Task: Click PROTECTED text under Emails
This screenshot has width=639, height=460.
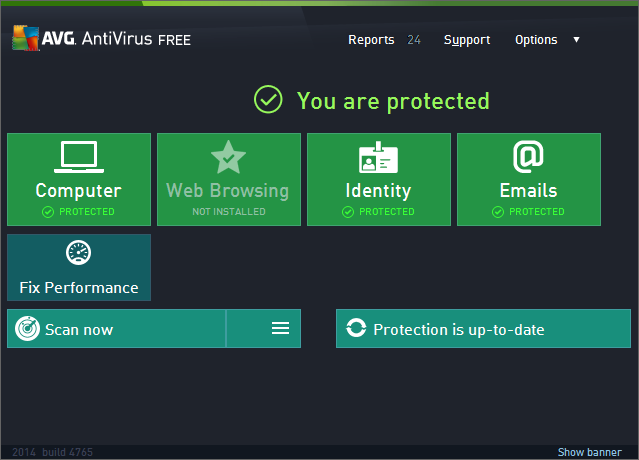Action: click(x=537, y=212)
